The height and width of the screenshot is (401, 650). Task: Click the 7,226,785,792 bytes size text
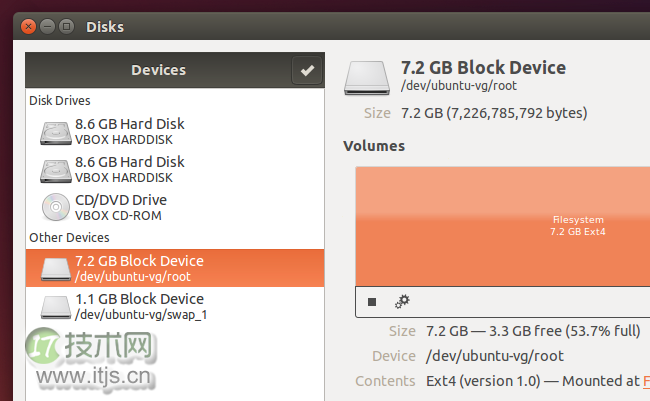tap(516, 113)
